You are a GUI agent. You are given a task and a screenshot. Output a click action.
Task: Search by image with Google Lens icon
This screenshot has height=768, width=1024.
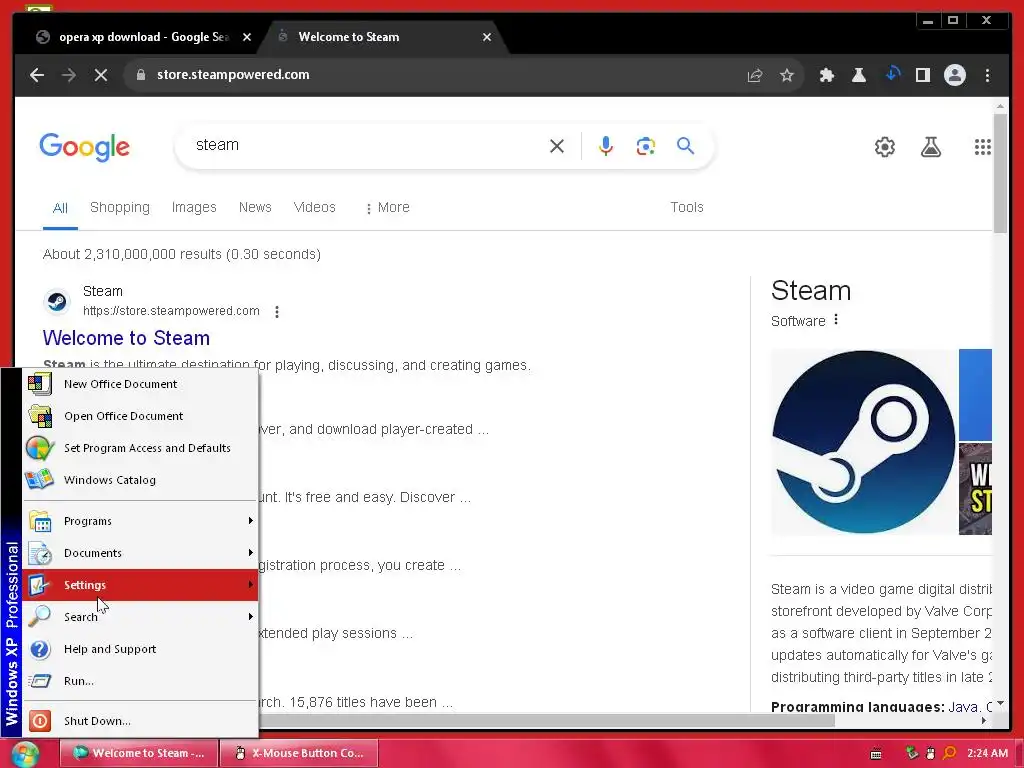(645, 146)
